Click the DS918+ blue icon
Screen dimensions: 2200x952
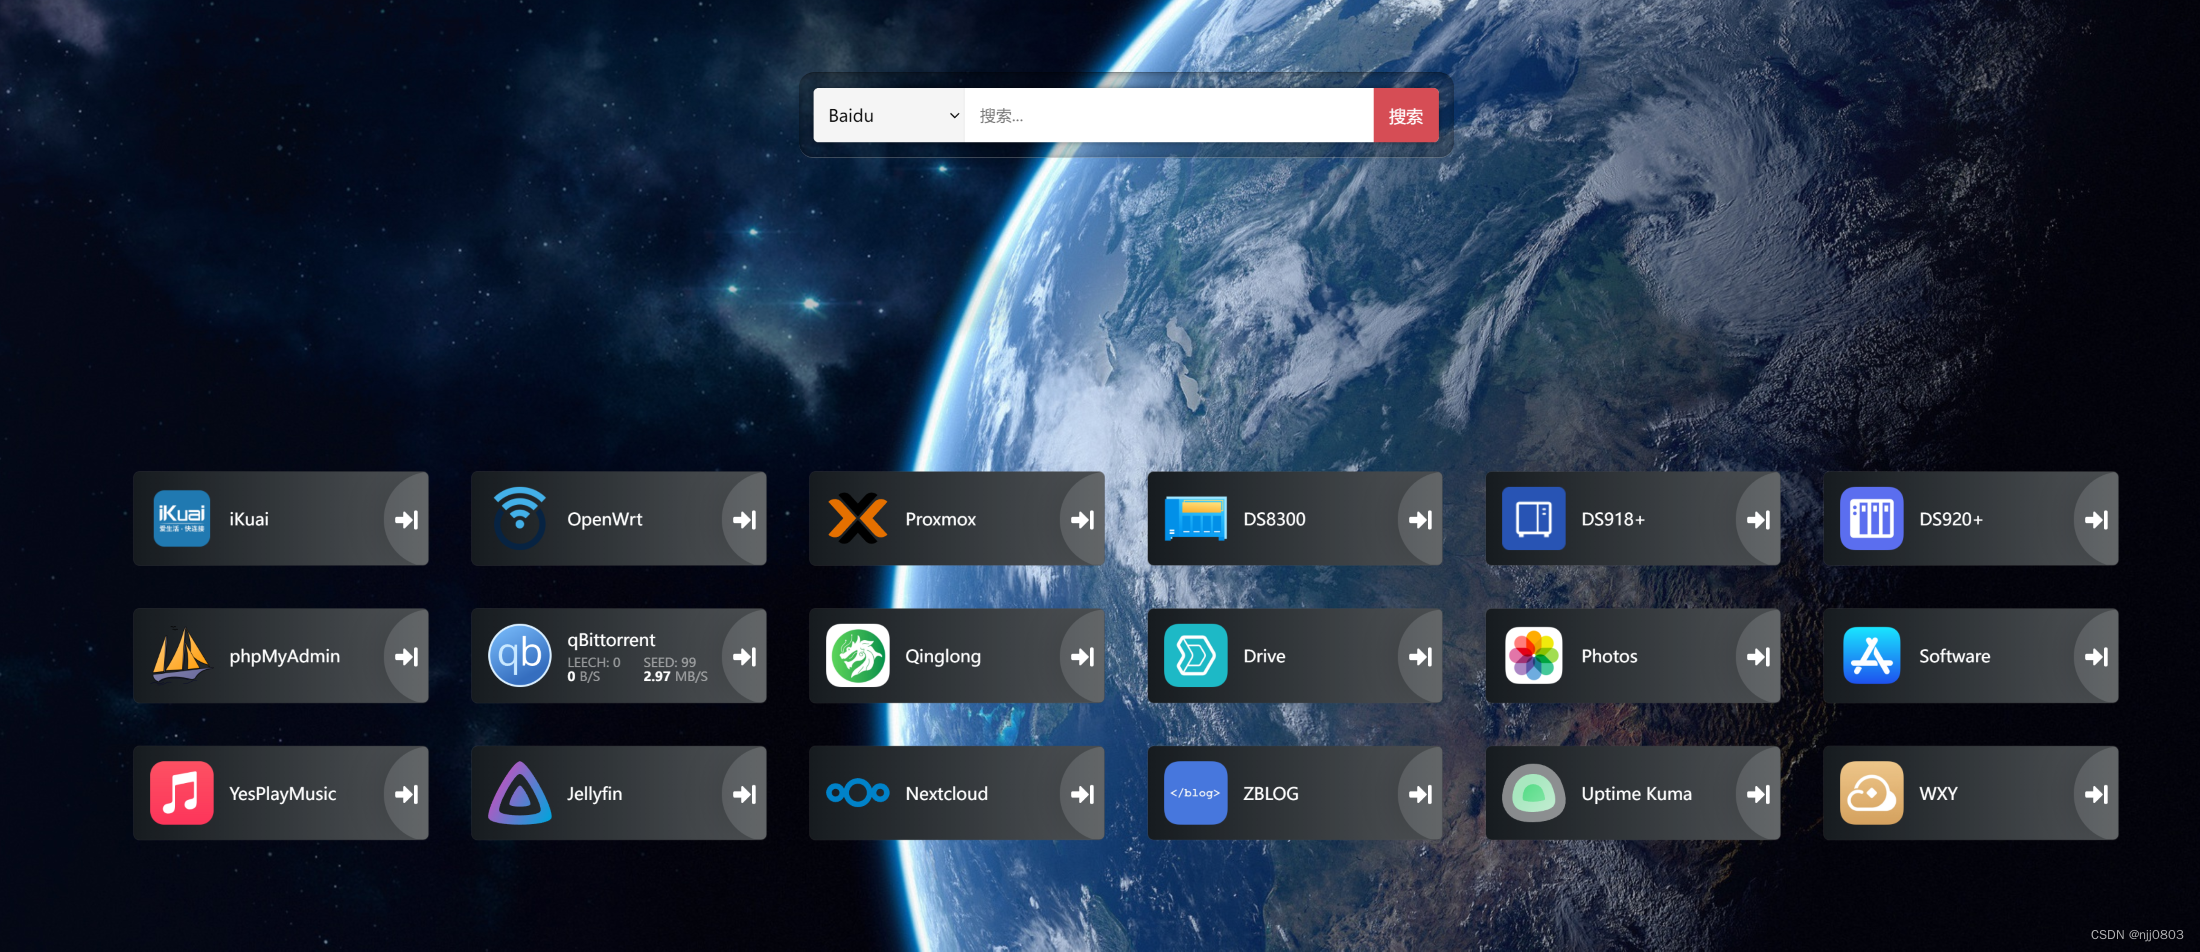pyautogui.click(x=1534, y=519)
